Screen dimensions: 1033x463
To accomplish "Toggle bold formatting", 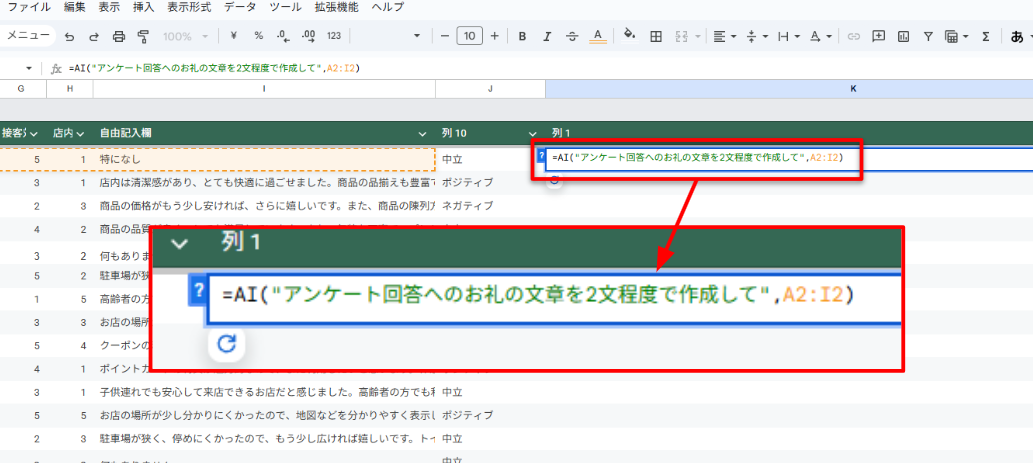I will pyautogui.click(x=522, y=36).
